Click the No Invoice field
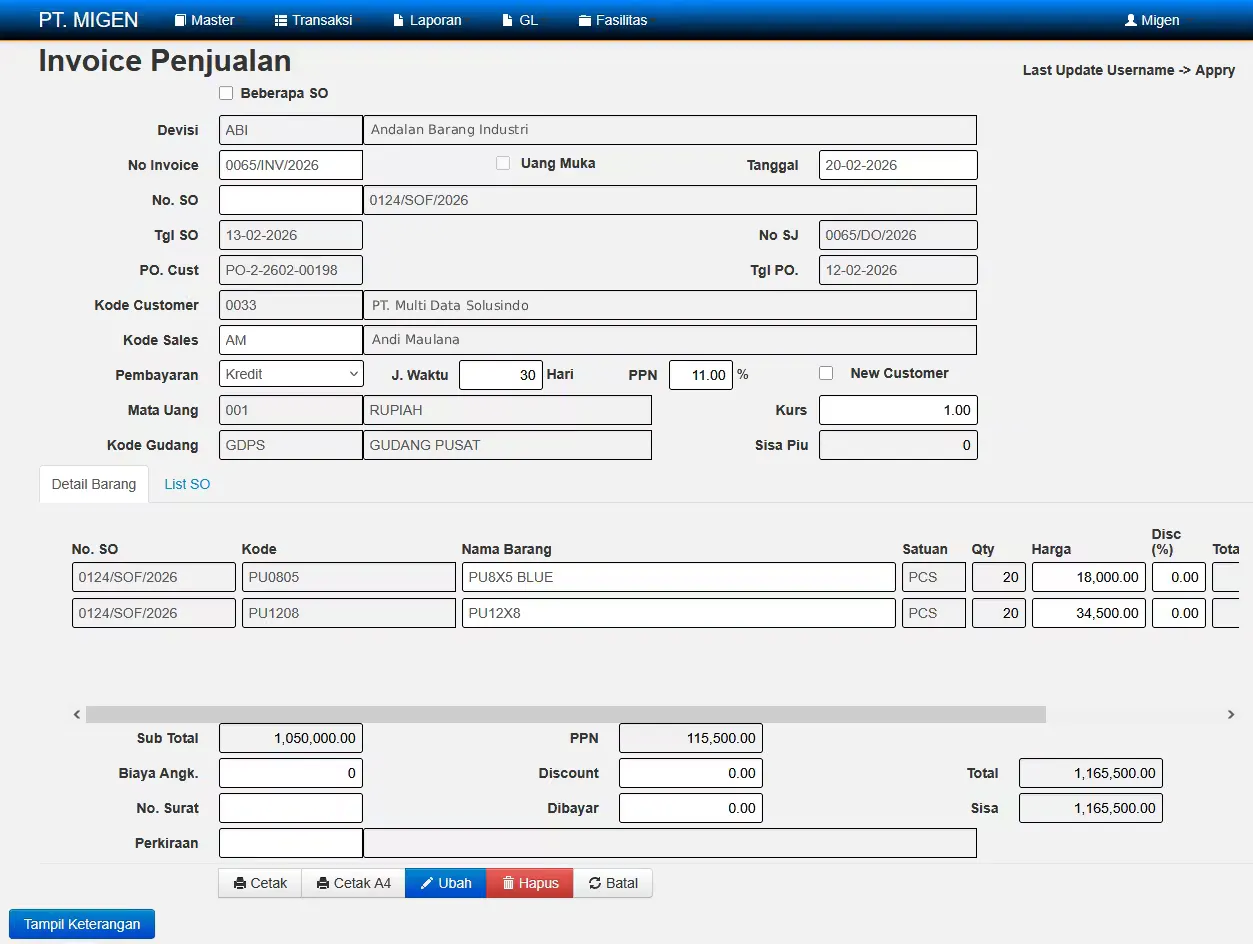 [291, 165]
